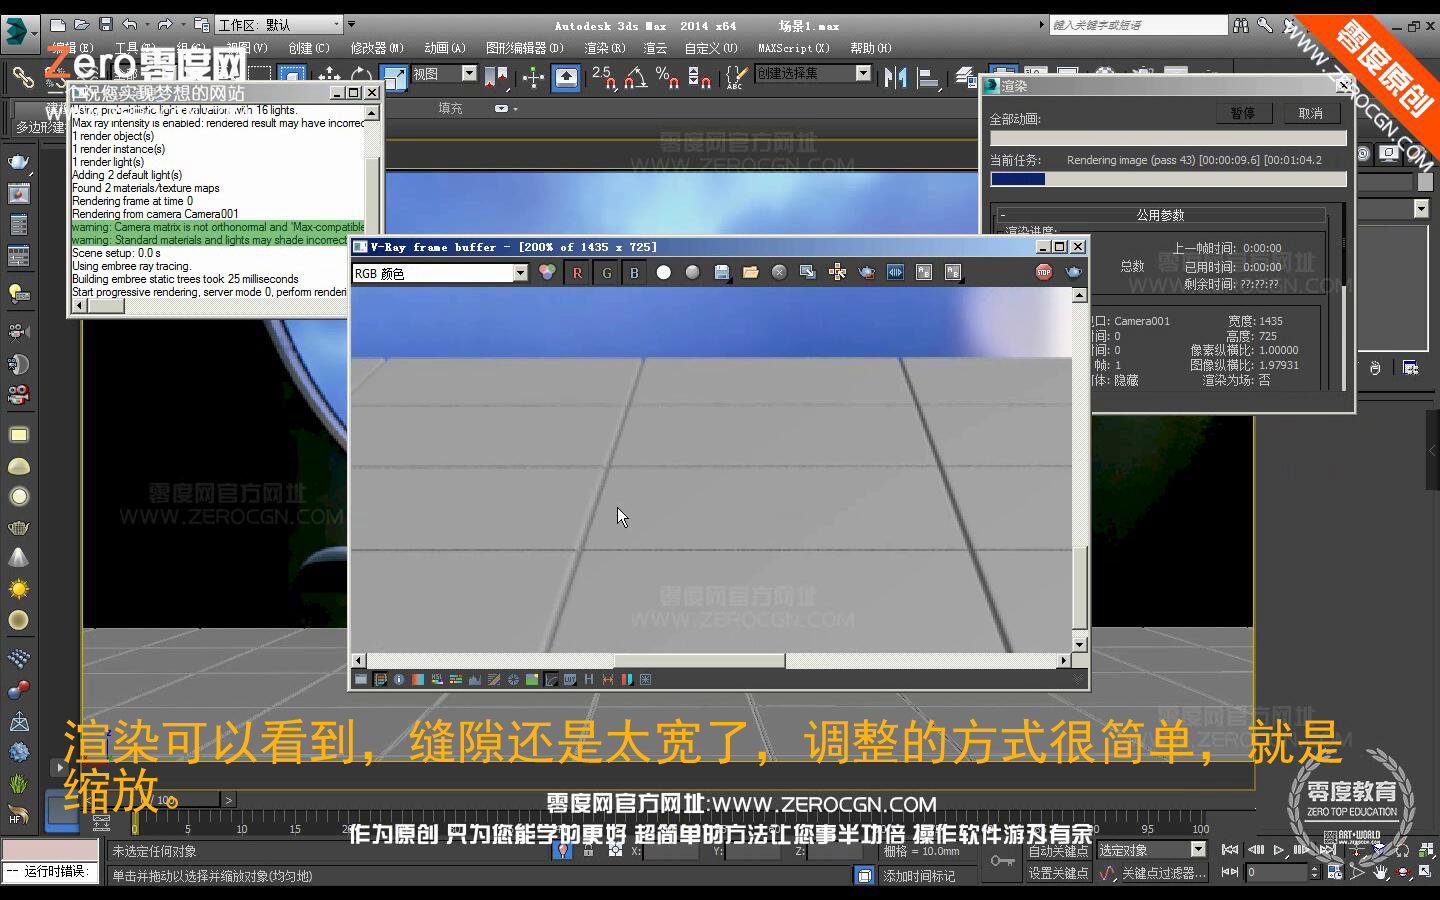Screen dimensions: 1440x900
Task: Jump to start of animation timeline
Action: [1230, 850]
